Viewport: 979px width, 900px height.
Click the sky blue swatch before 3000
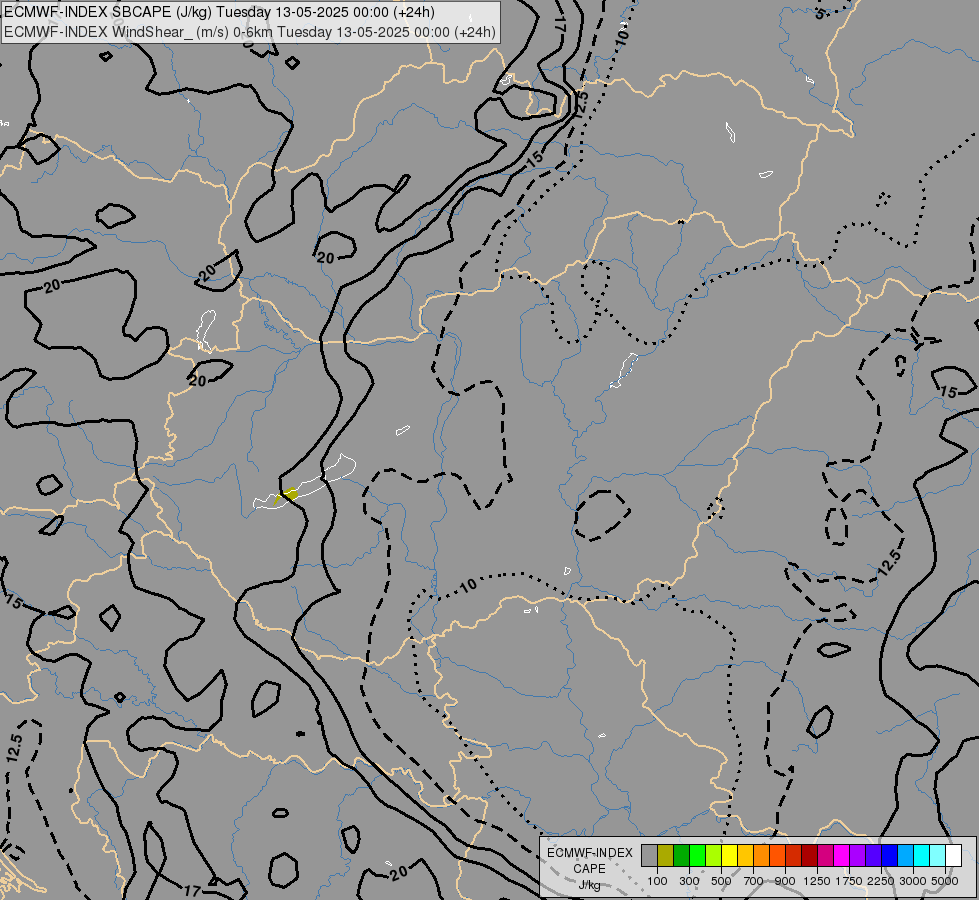click(906, 856)
